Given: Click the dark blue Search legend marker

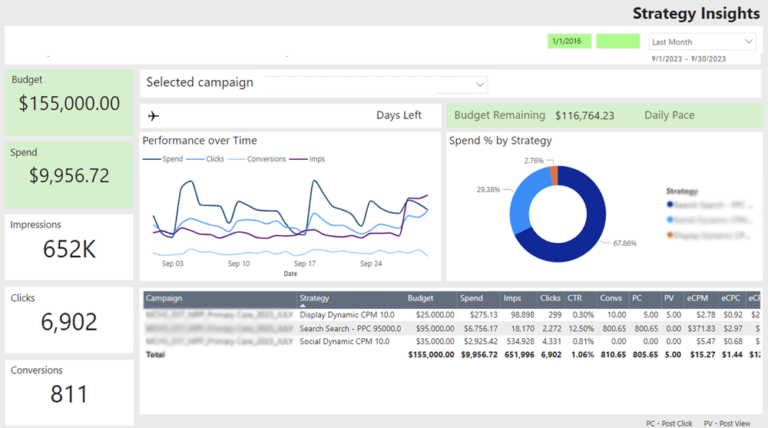Looking at the screenshot, I should tap(670, 204).
